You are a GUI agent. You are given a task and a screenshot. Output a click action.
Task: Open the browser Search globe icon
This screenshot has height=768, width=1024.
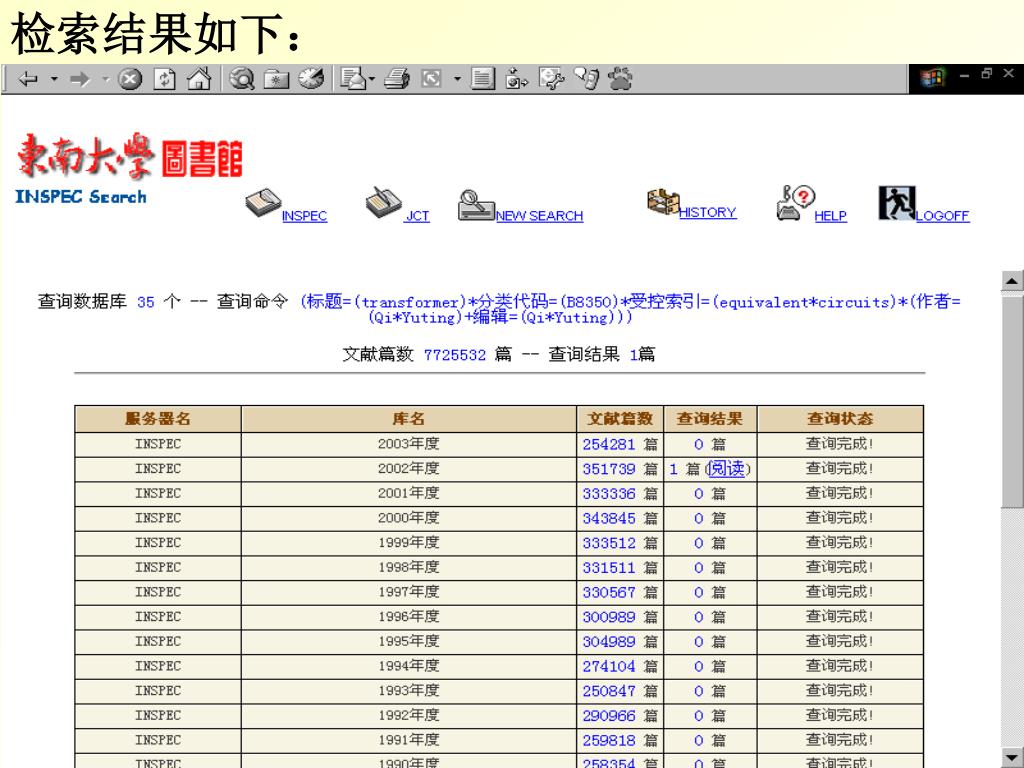[x=242, y=79]
